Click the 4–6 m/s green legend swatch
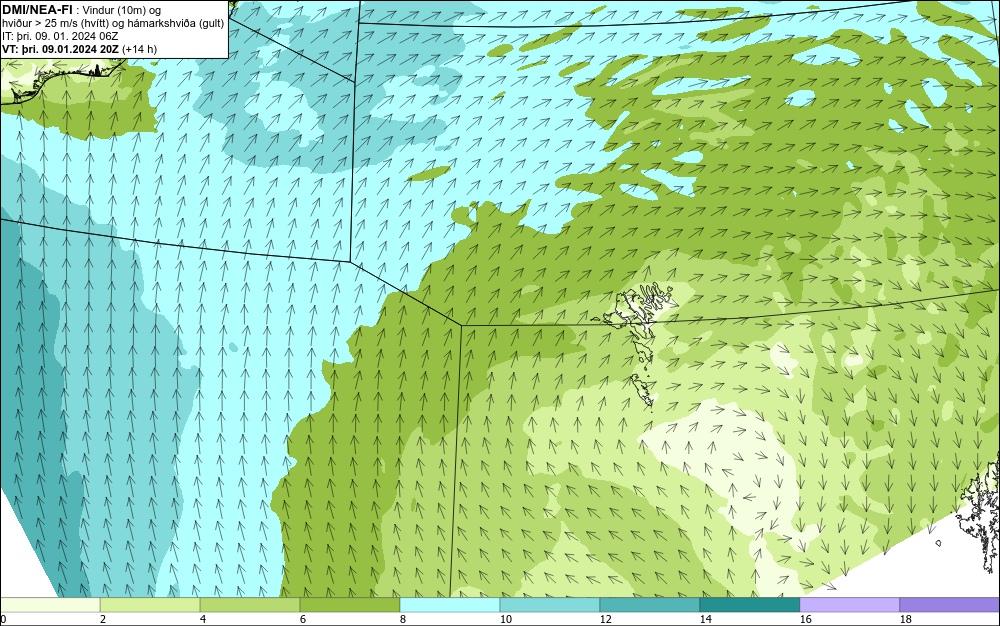Screen dimensions: 1000x626 (x=250, y=604)
